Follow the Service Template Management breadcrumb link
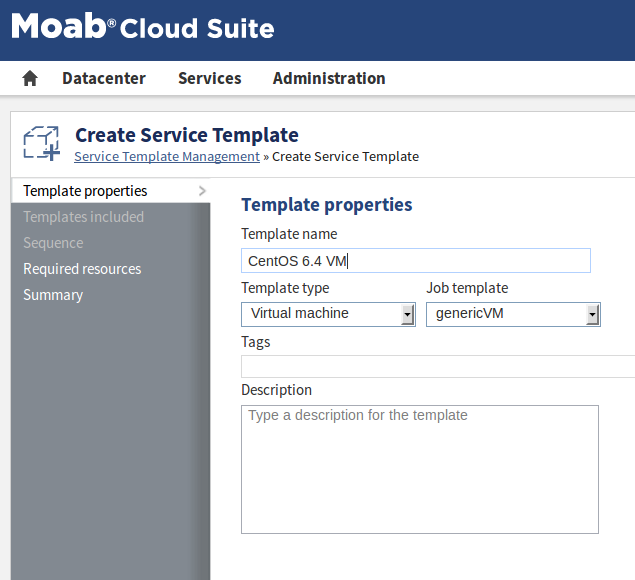The height and width of the screenshot is (580, 635). pyautogui.click(x=166, y=157)
